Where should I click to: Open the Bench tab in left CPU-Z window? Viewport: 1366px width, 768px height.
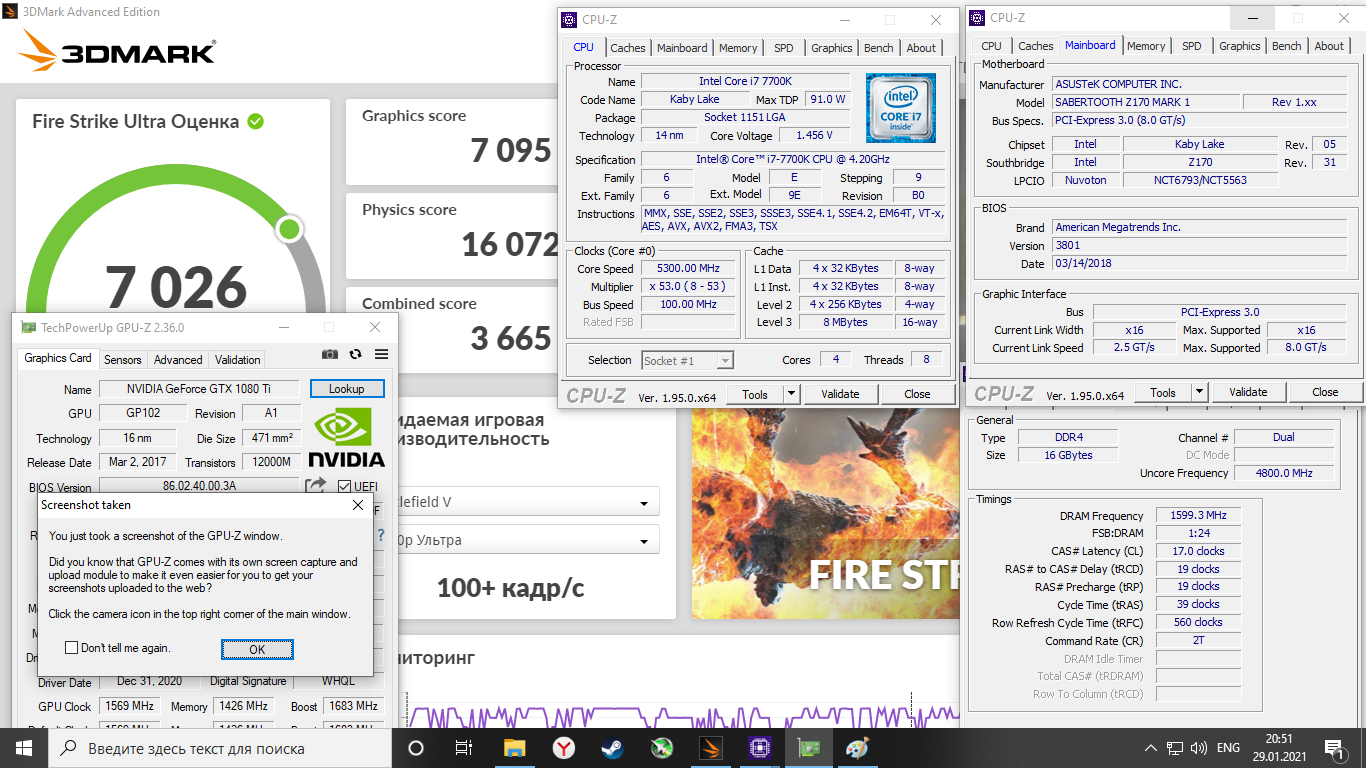point(879,47)
